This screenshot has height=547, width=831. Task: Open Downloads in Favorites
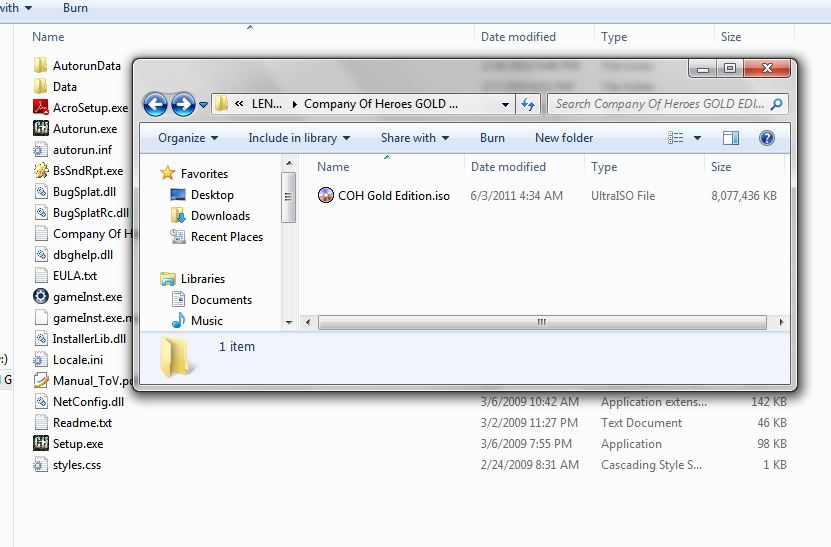pyautogui.click(x=210, y=216)
